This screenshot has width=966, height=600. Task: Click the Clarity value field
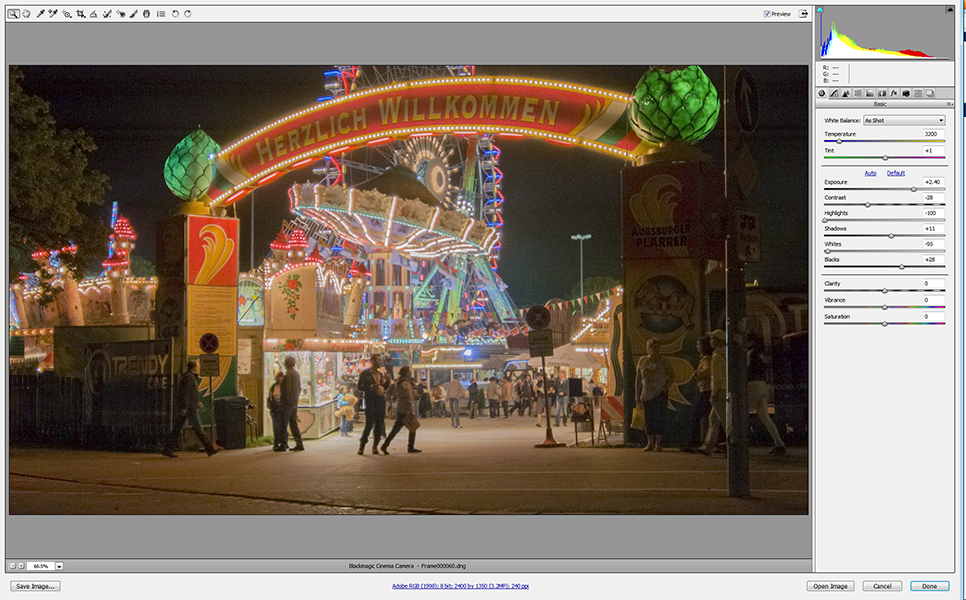(x=933, y=283)
